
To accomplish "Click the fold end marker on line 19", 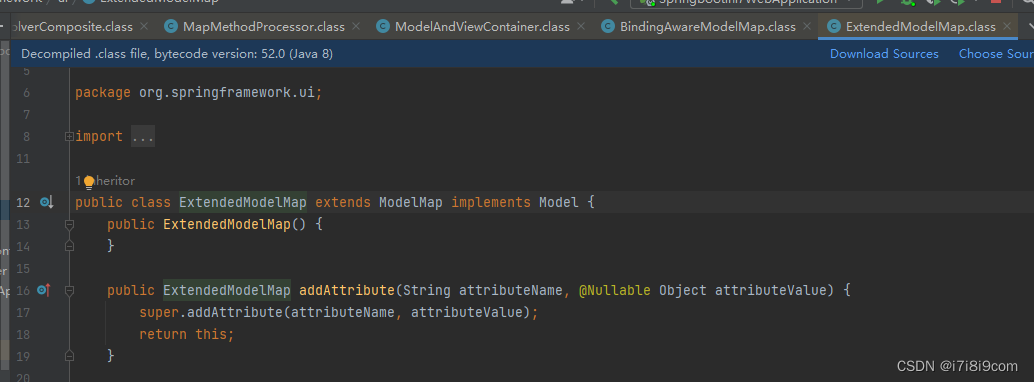I will pyautogui.click(x=69, y=356).
